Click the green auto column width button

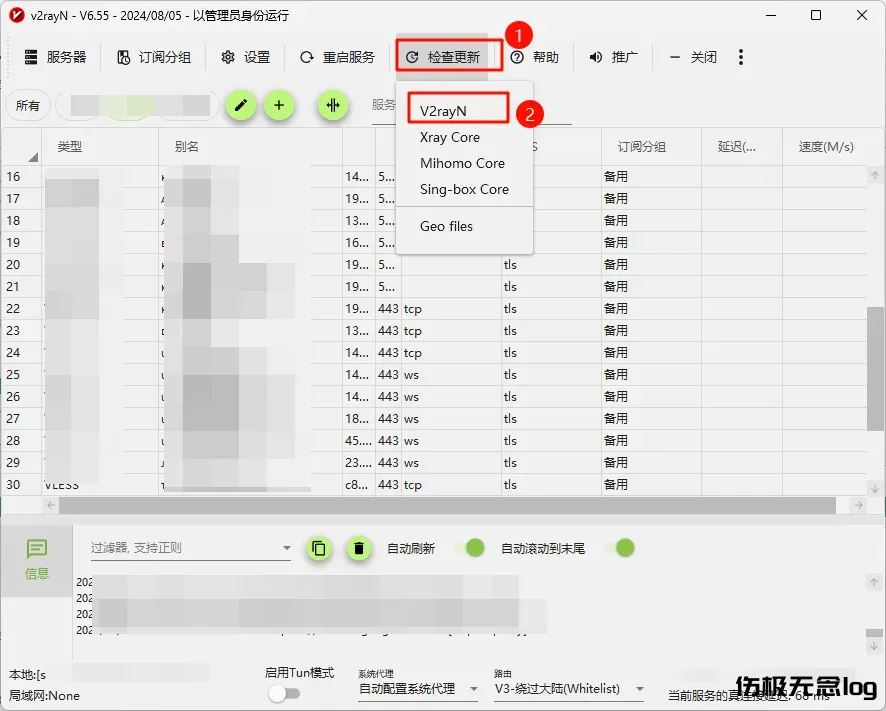click(333, 105)
